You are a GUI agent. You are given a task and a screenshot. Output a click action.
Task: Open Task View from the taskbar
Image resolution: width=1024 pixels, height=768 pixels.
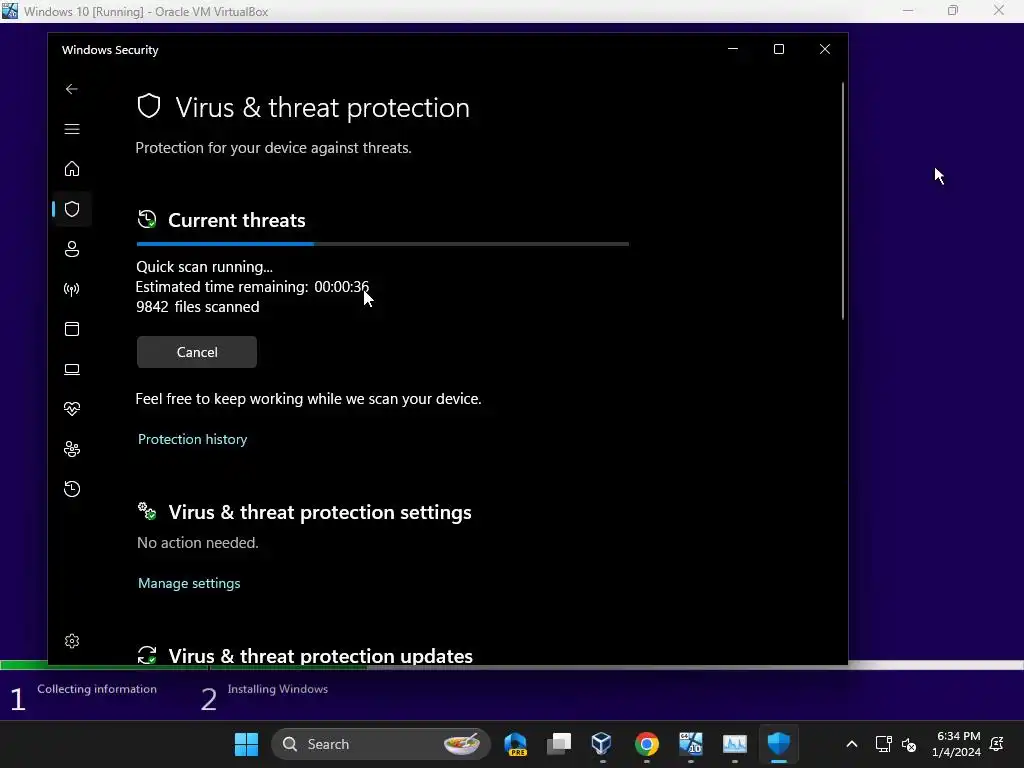tap(559, 744)
